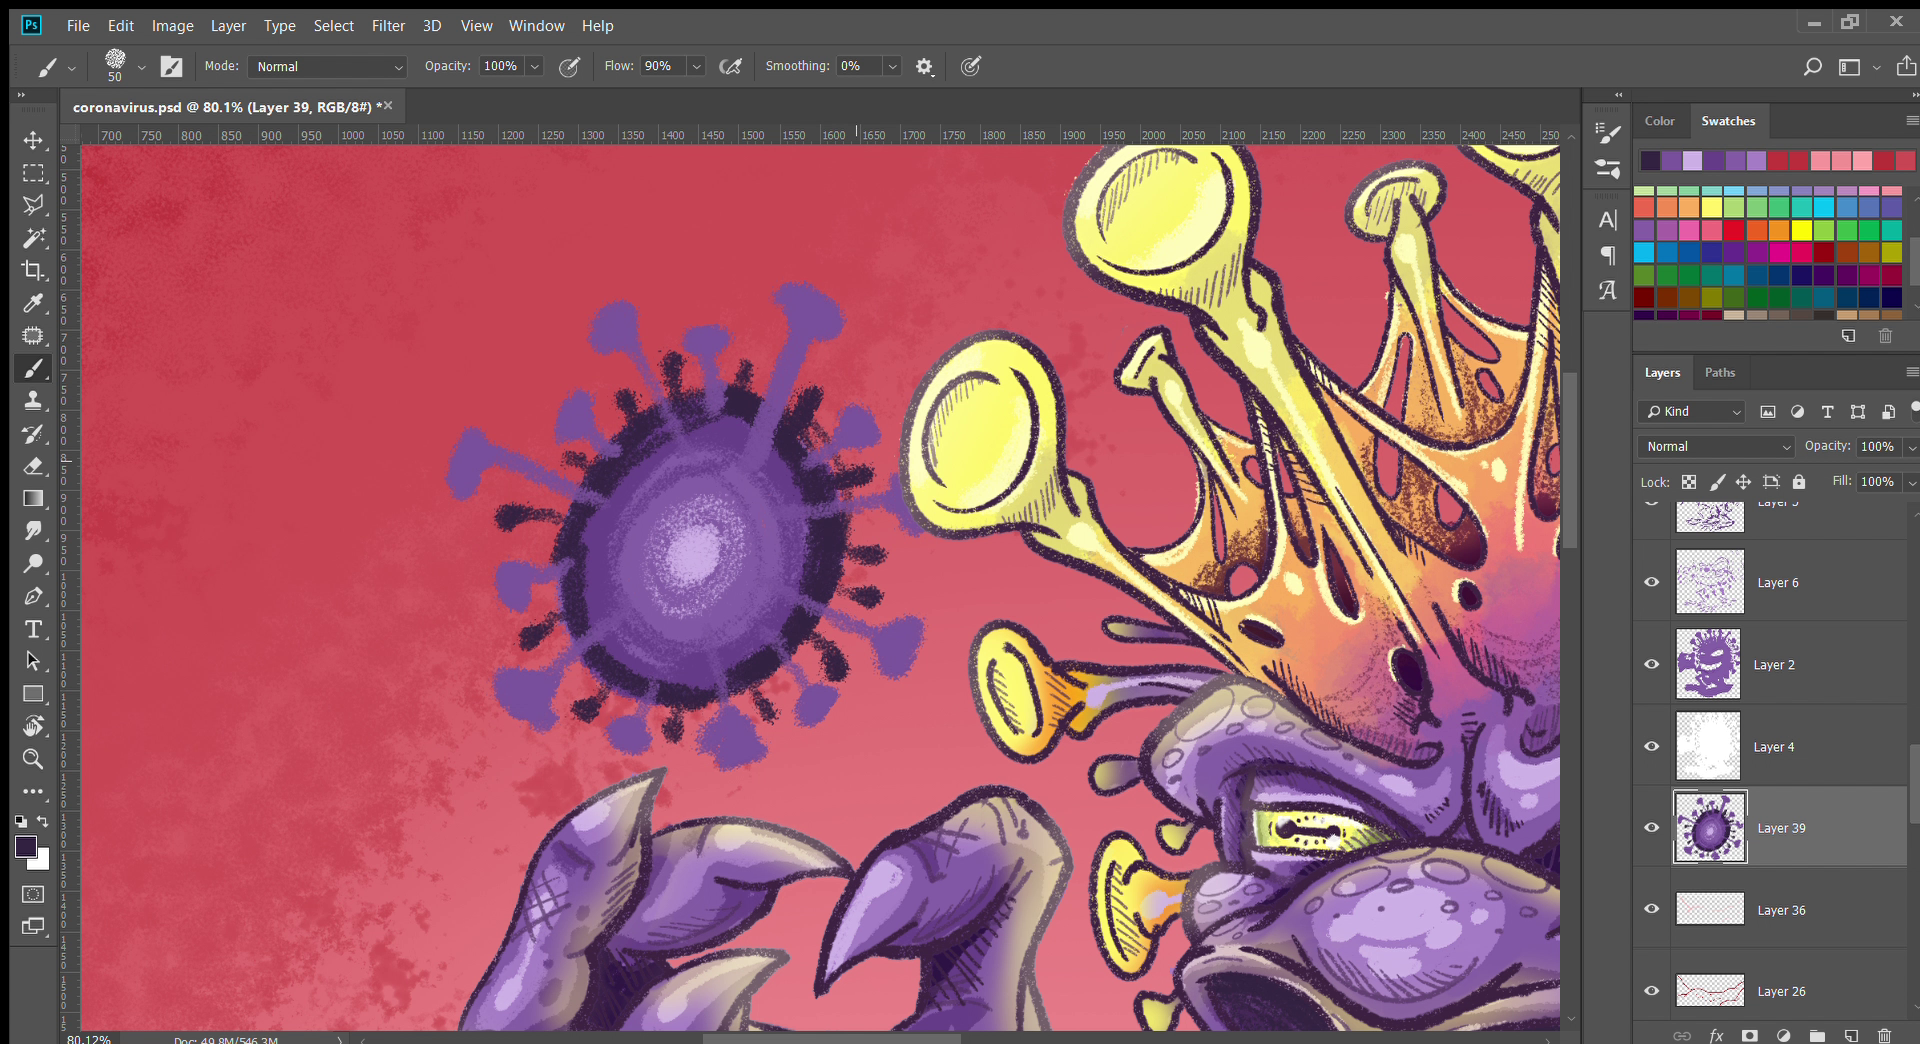The height and width of the screenshot is (1044, 1920).
Task: Hide Layer 39 using its eye icon
Action: pos(1651,827)
